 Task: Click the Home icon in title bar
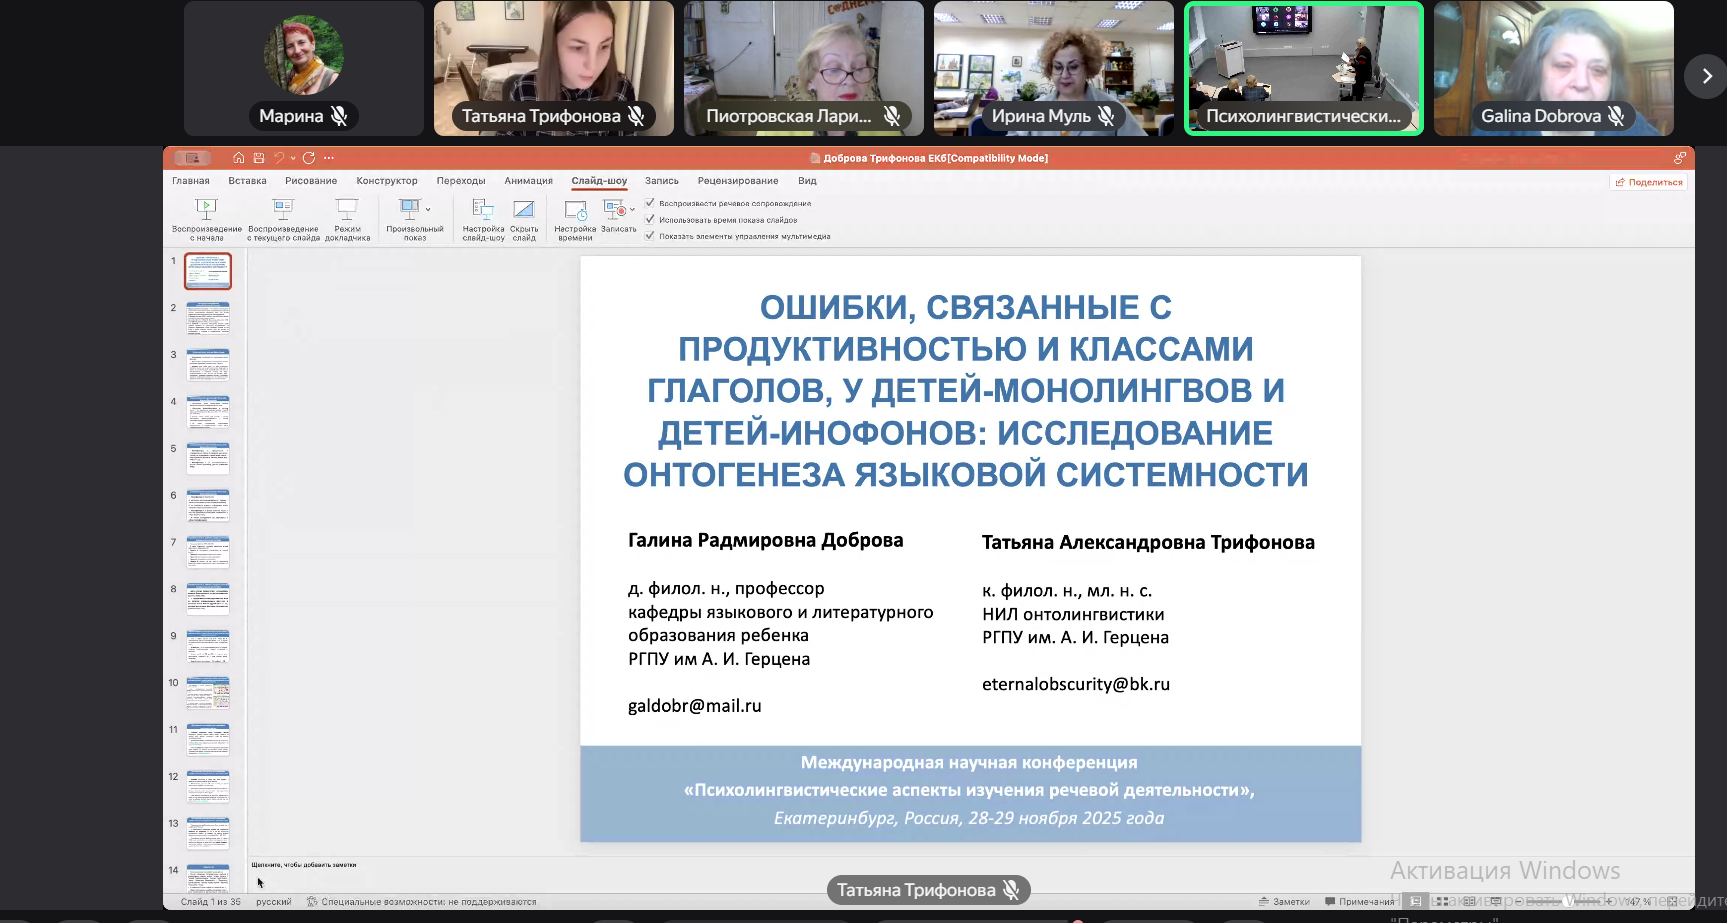click(238, 158)
